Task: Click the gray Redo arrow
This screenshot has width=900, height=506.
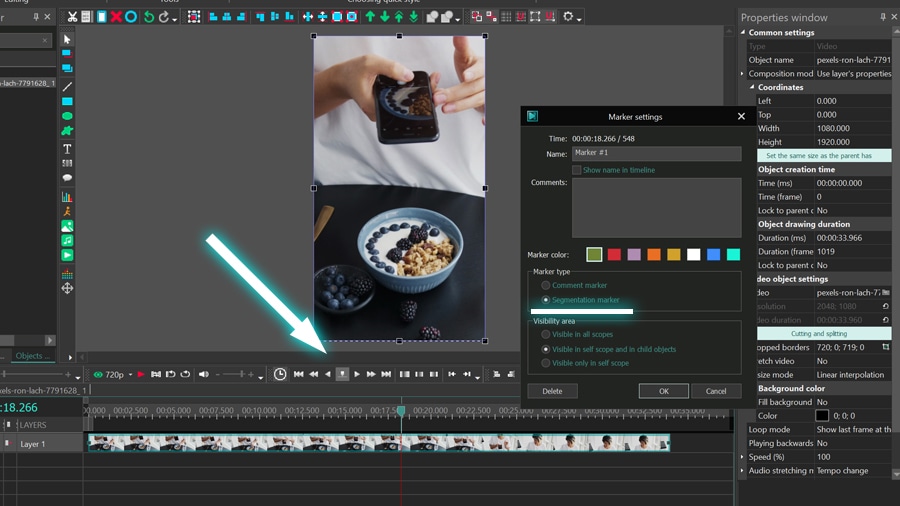Action: pos(164,17)
